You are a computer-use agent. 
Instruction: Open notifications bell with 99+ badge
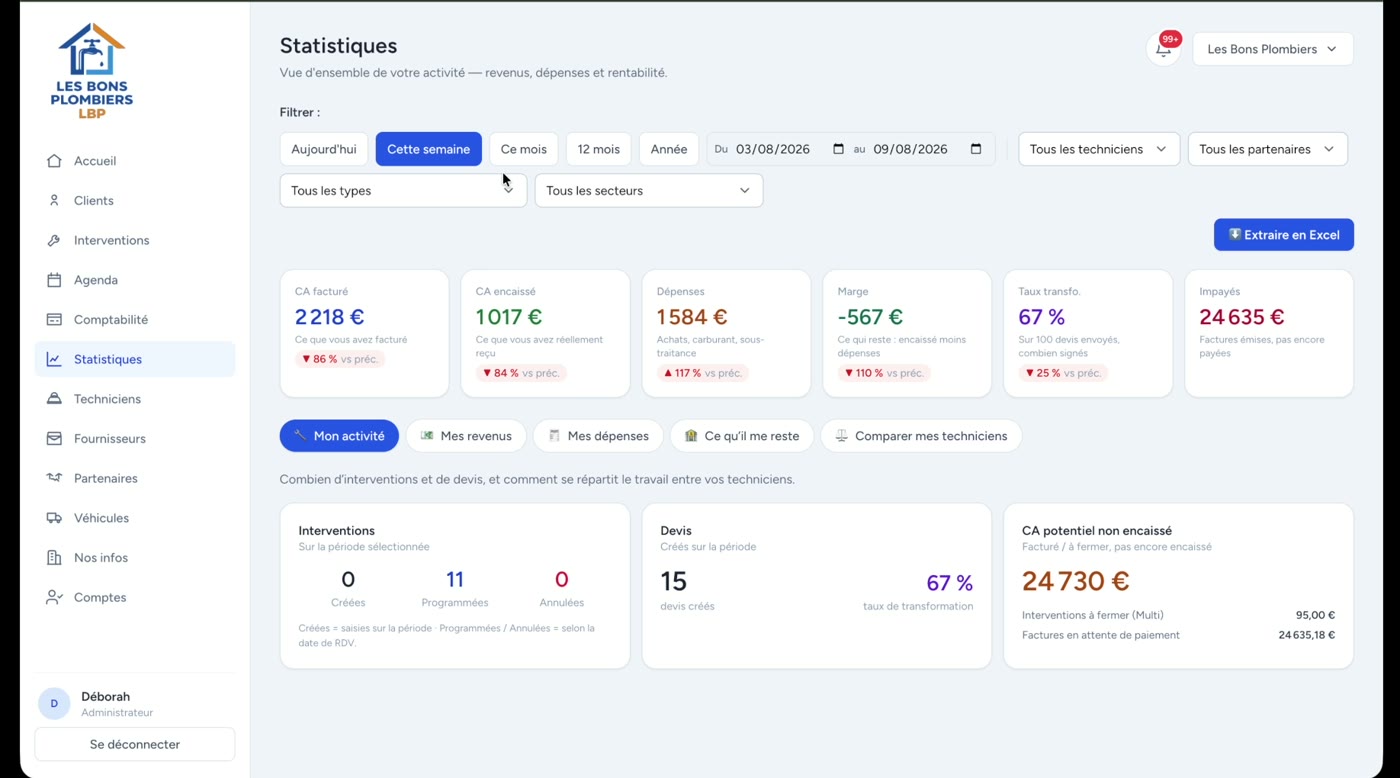[x=1163, y=49]
